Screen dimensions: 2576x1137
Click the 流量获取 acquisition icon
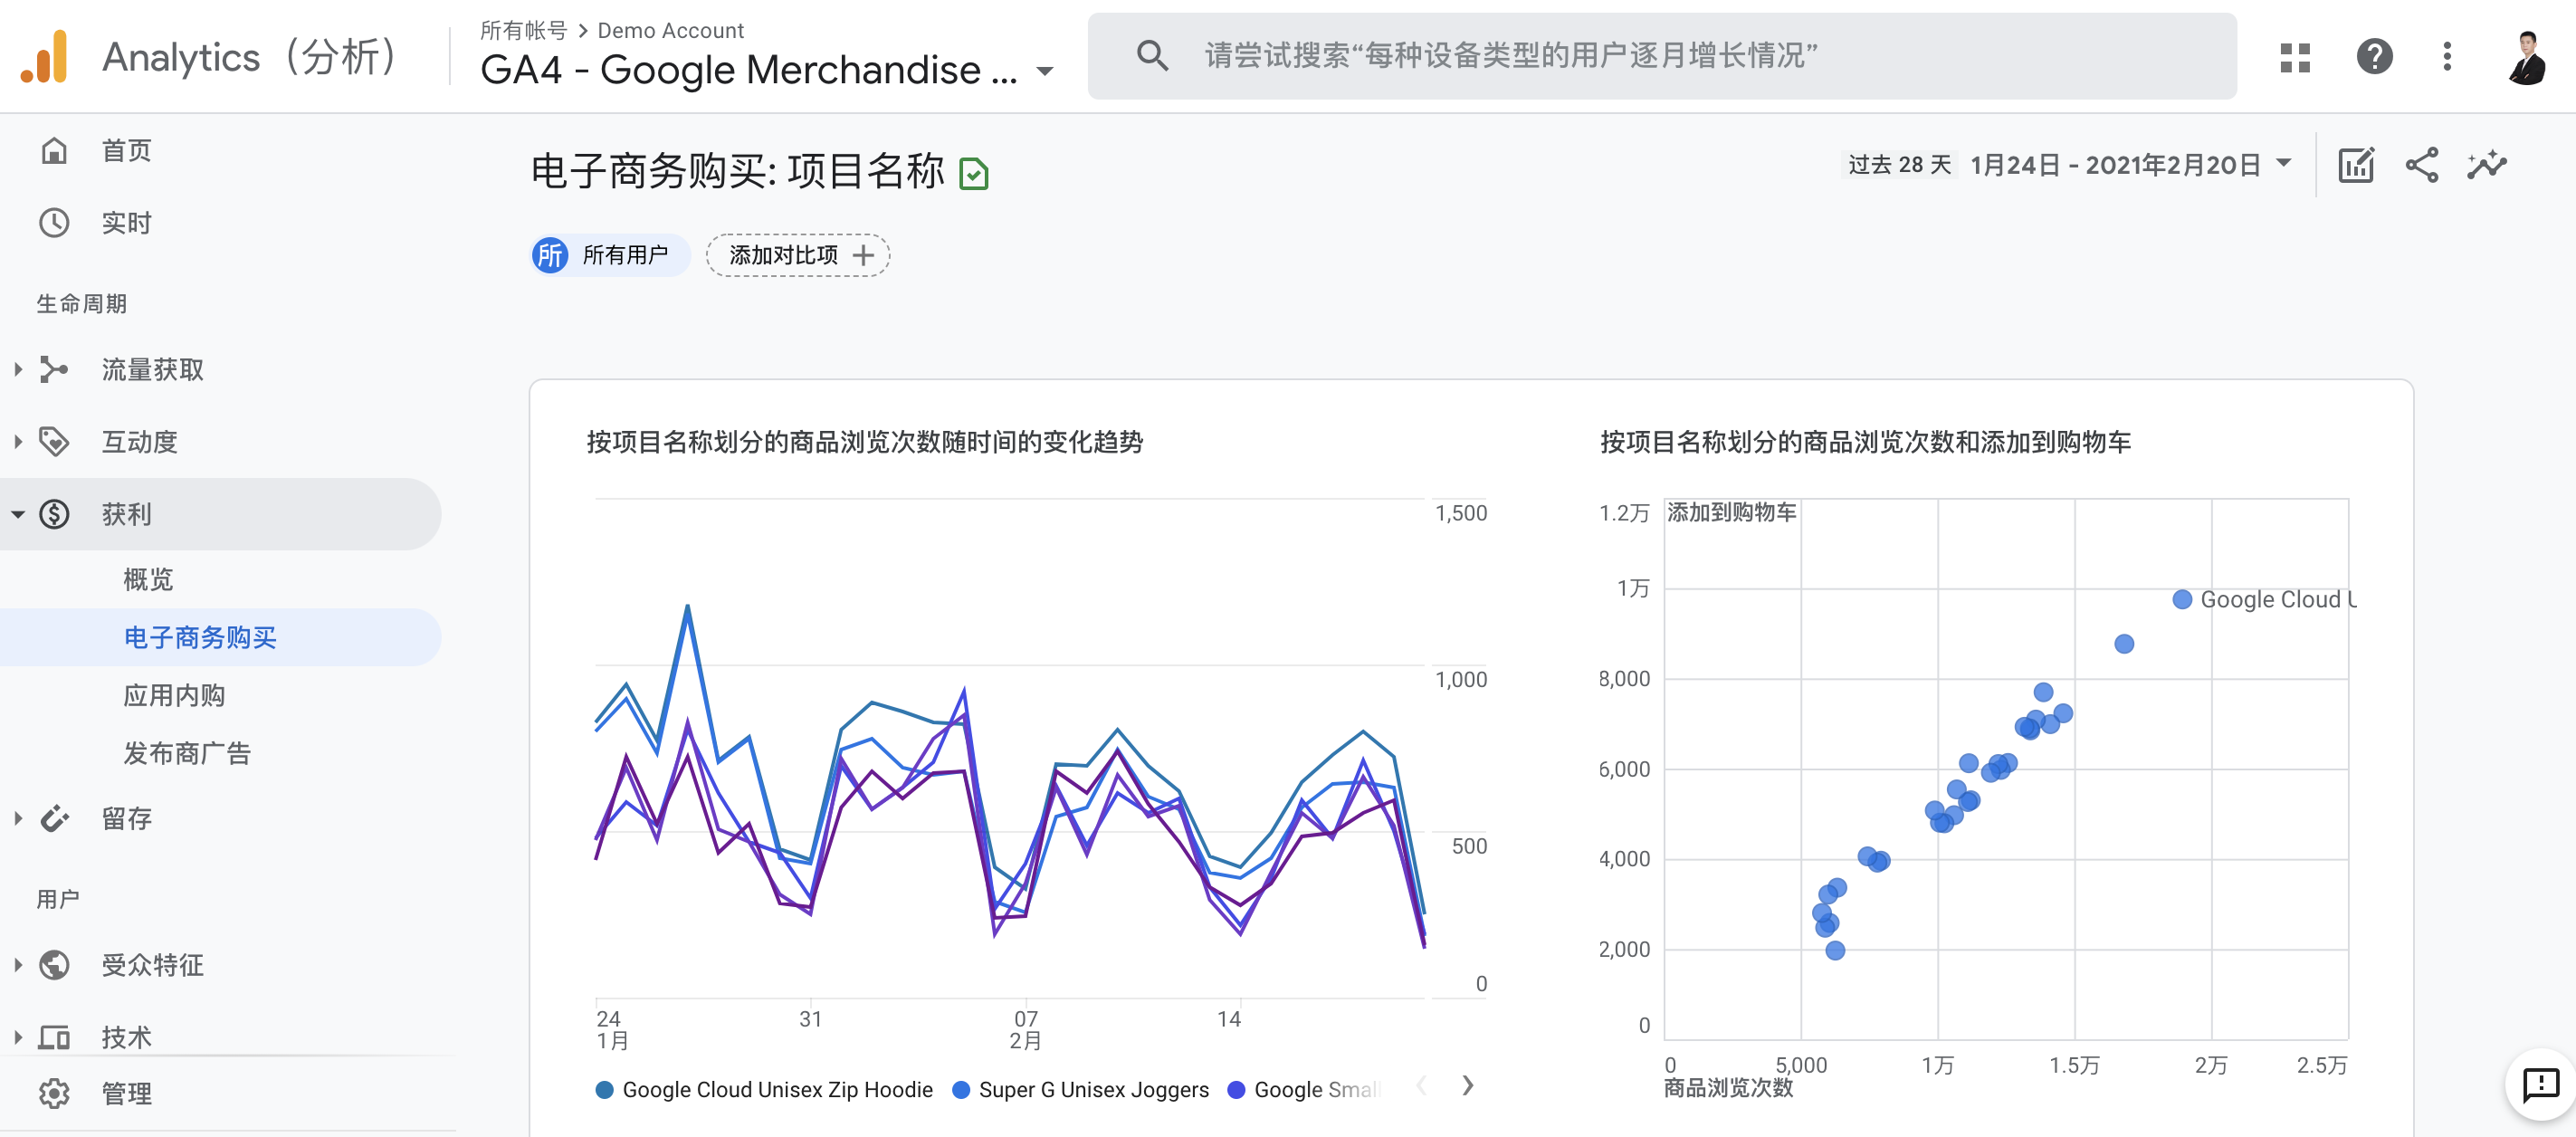pyautogui.click(x=54, y=369)
